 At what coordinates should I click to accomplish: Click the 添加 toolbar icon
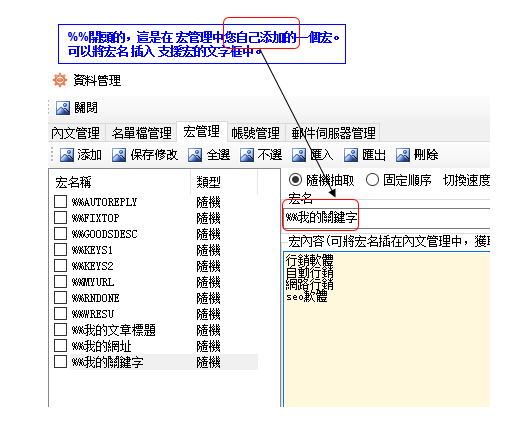67,155
